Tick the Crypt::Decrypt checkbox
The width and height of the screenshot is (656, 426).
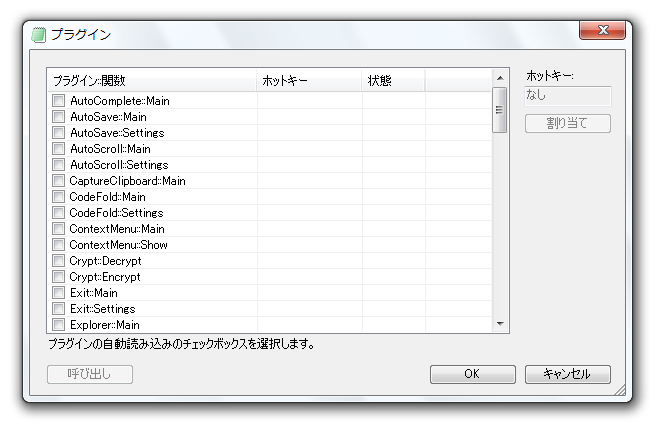(x=59, y=260)
